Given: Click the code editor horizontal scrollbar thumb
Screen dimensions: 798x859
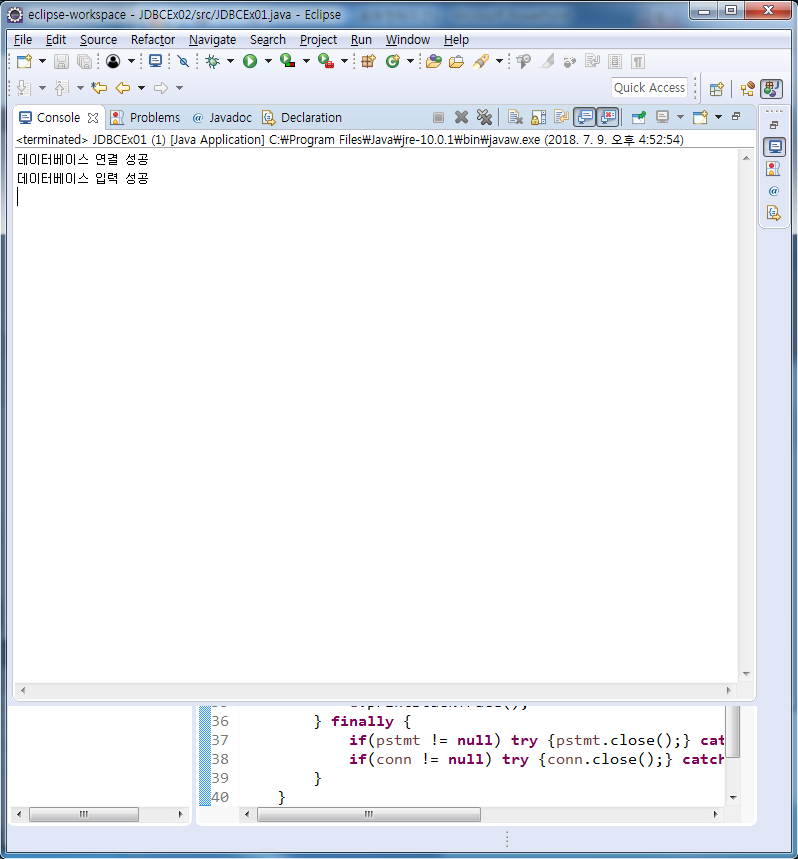Looking at the screenshot, I should pyautogui.click(x=369, y=814).
